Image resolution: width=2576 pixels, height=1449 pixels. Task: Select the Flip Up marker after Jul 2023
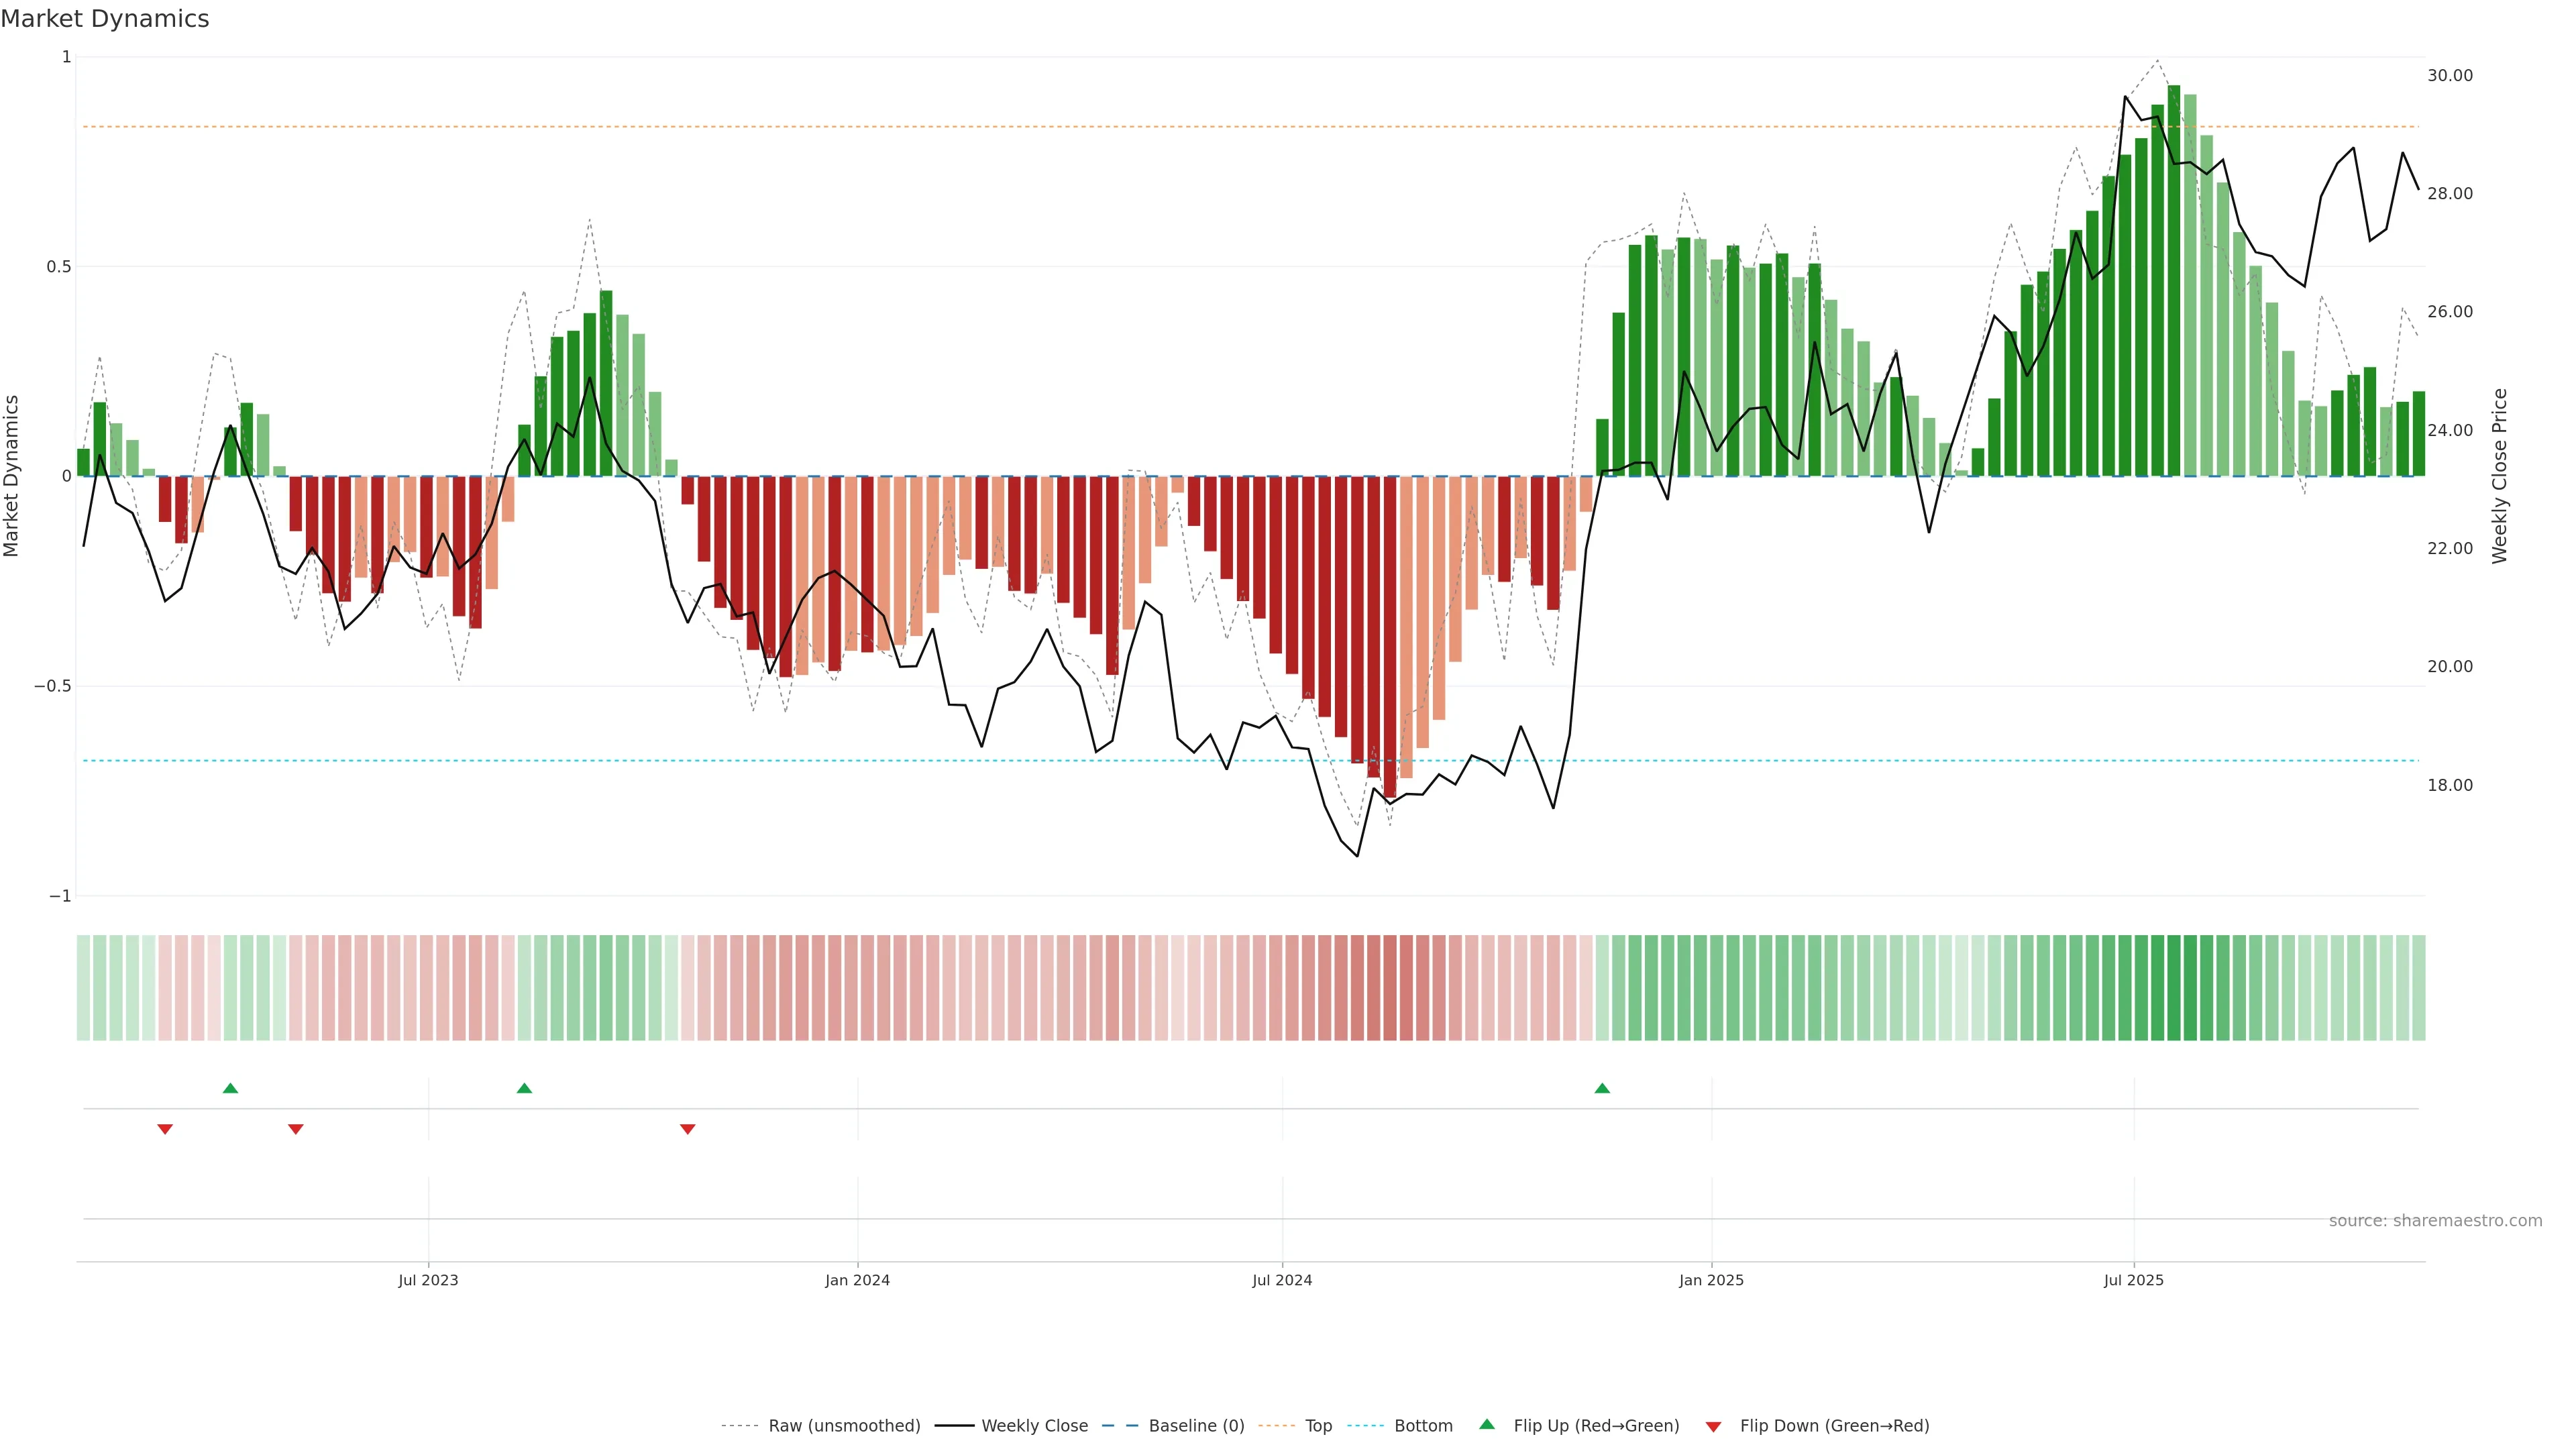point(524,1088)
